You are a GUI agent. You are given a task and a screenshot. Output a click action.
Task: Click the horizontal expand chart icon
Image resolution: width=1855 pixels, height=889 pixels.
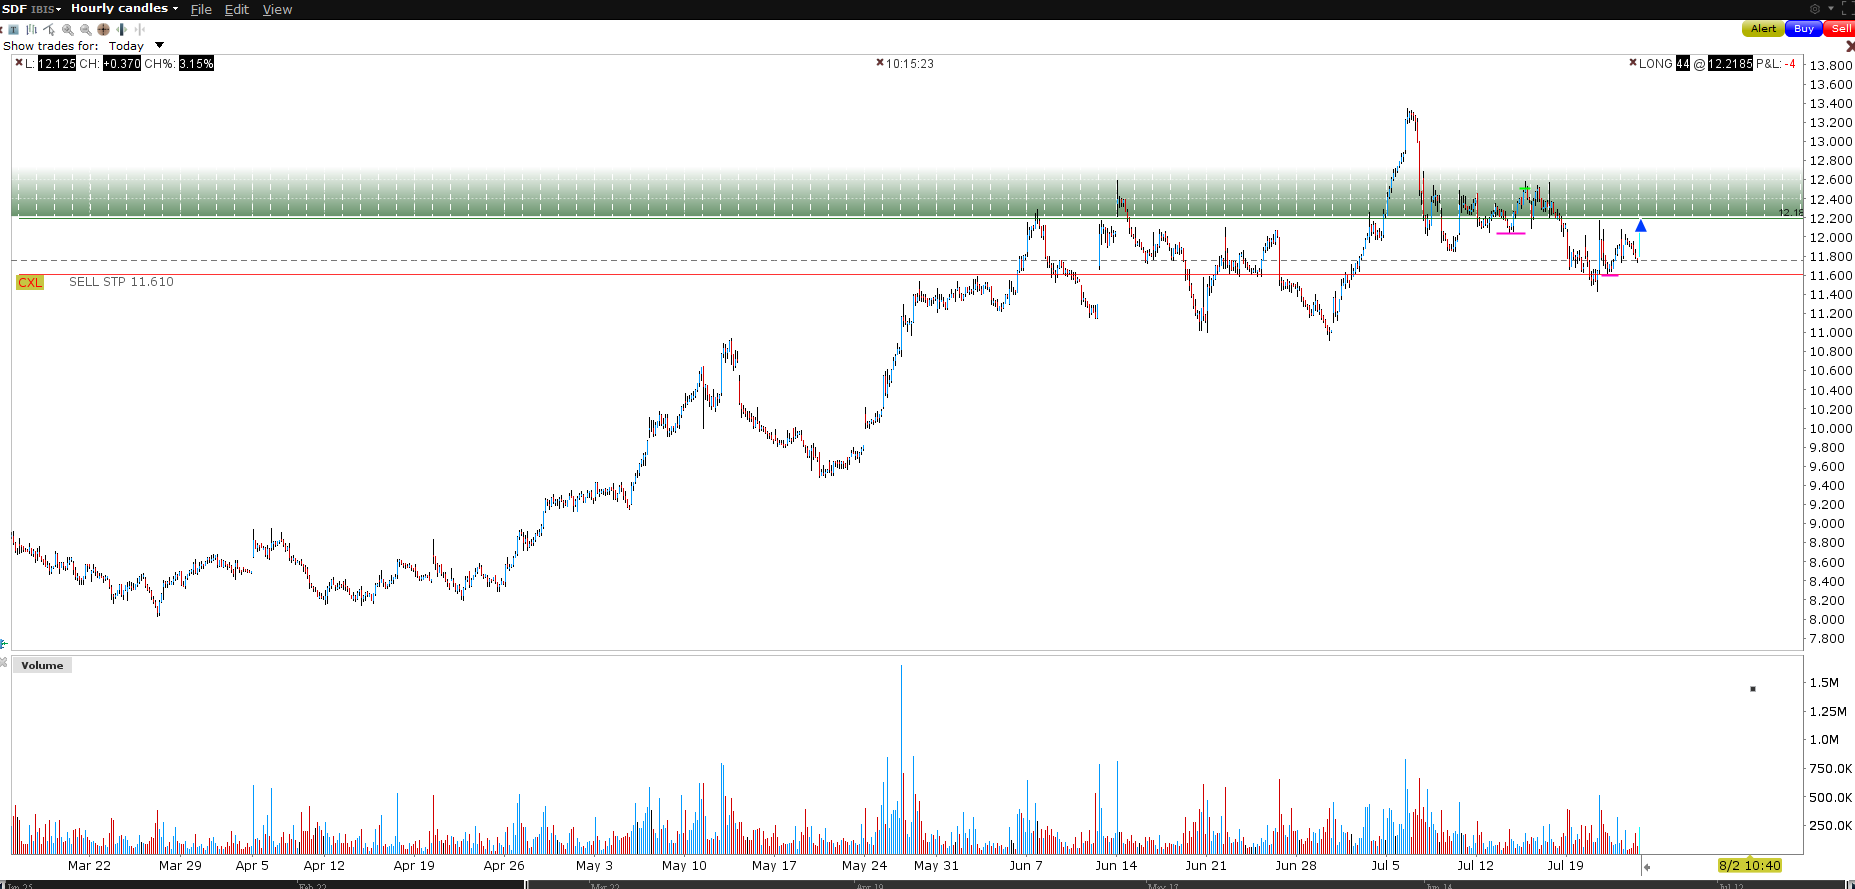121,29
